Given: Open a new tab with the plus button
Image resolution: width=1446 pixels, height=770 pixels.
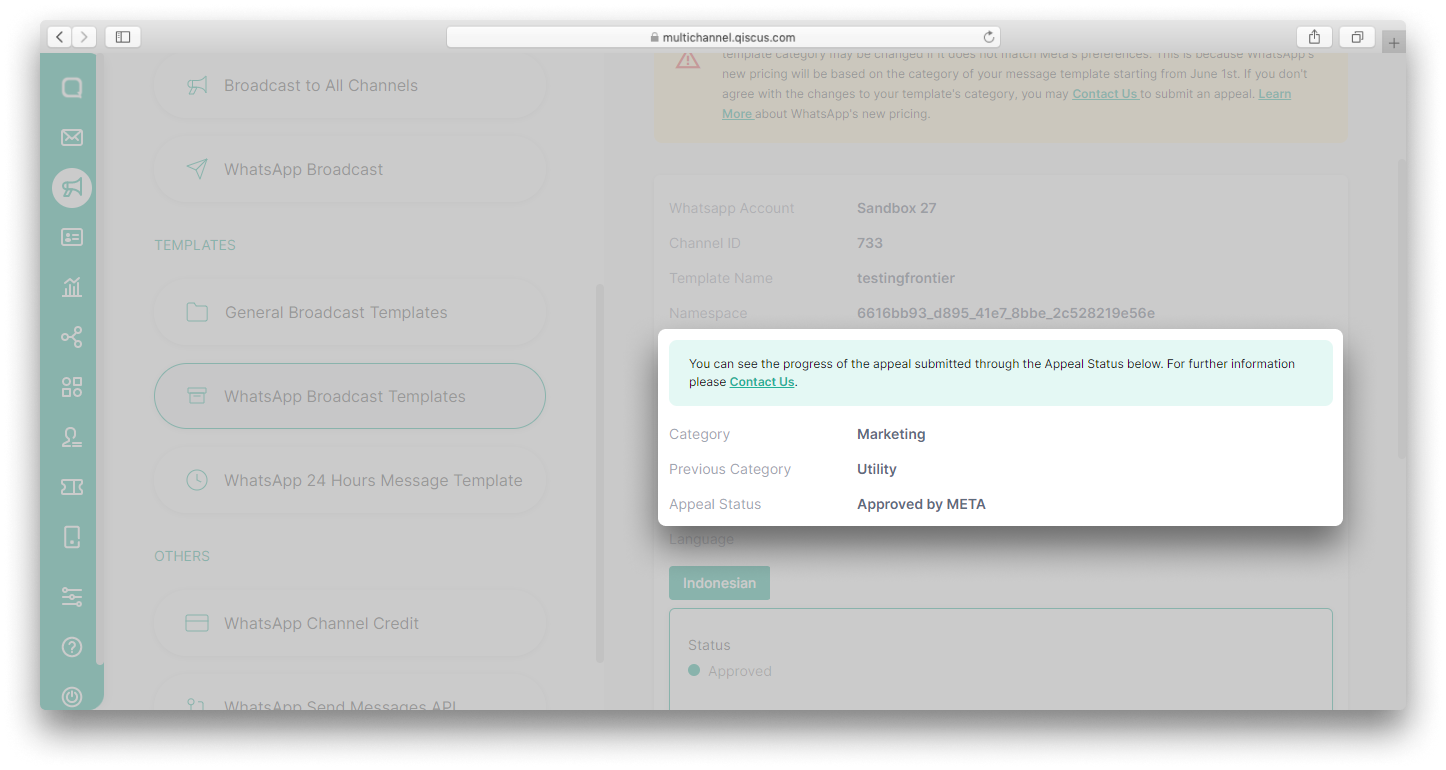Looking at the screenshot, I should (1395, 42).
